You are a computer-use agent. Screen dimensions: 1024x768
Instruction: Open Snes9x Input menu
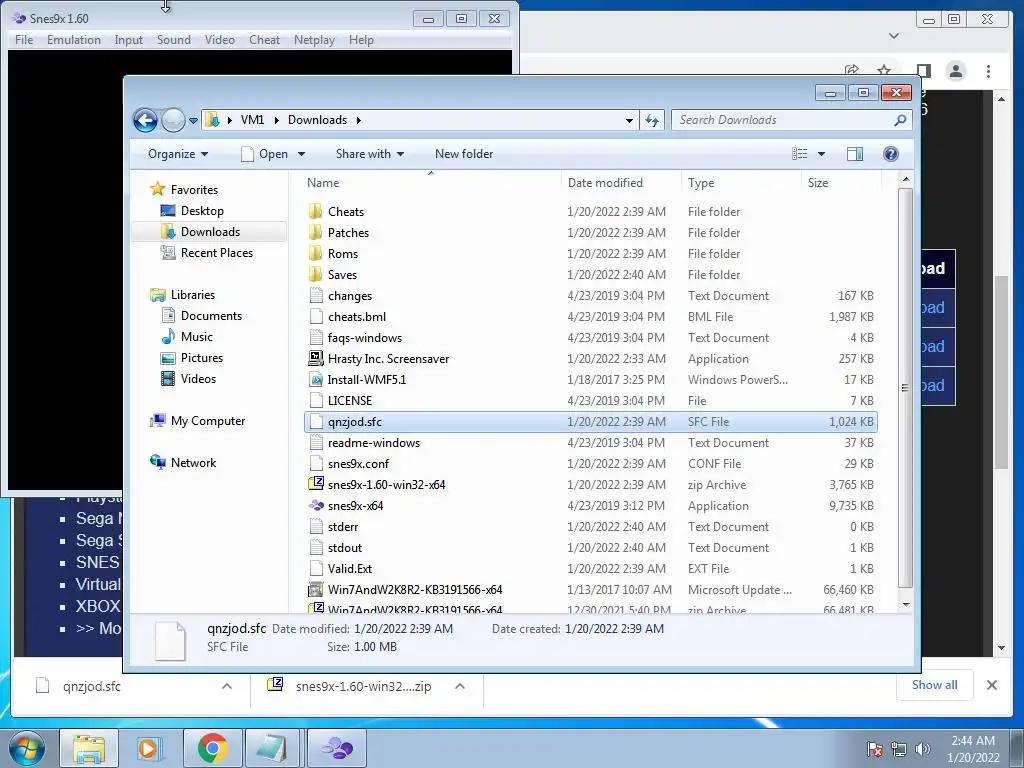click(128, 40)
